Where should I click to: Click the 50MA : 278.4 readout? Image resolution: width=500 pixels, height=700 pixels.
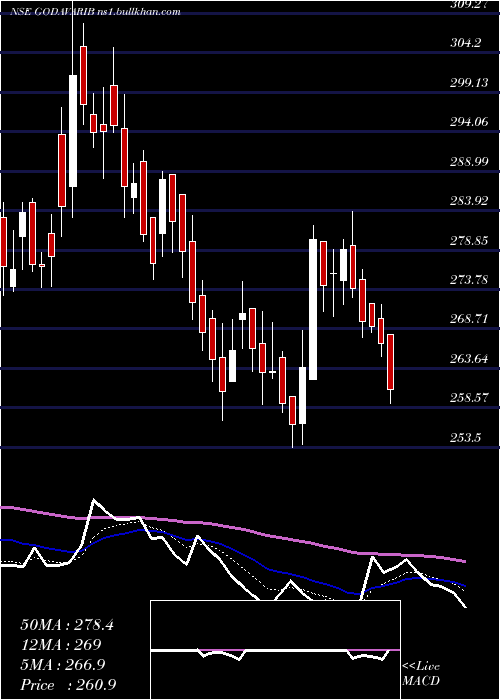67,625
